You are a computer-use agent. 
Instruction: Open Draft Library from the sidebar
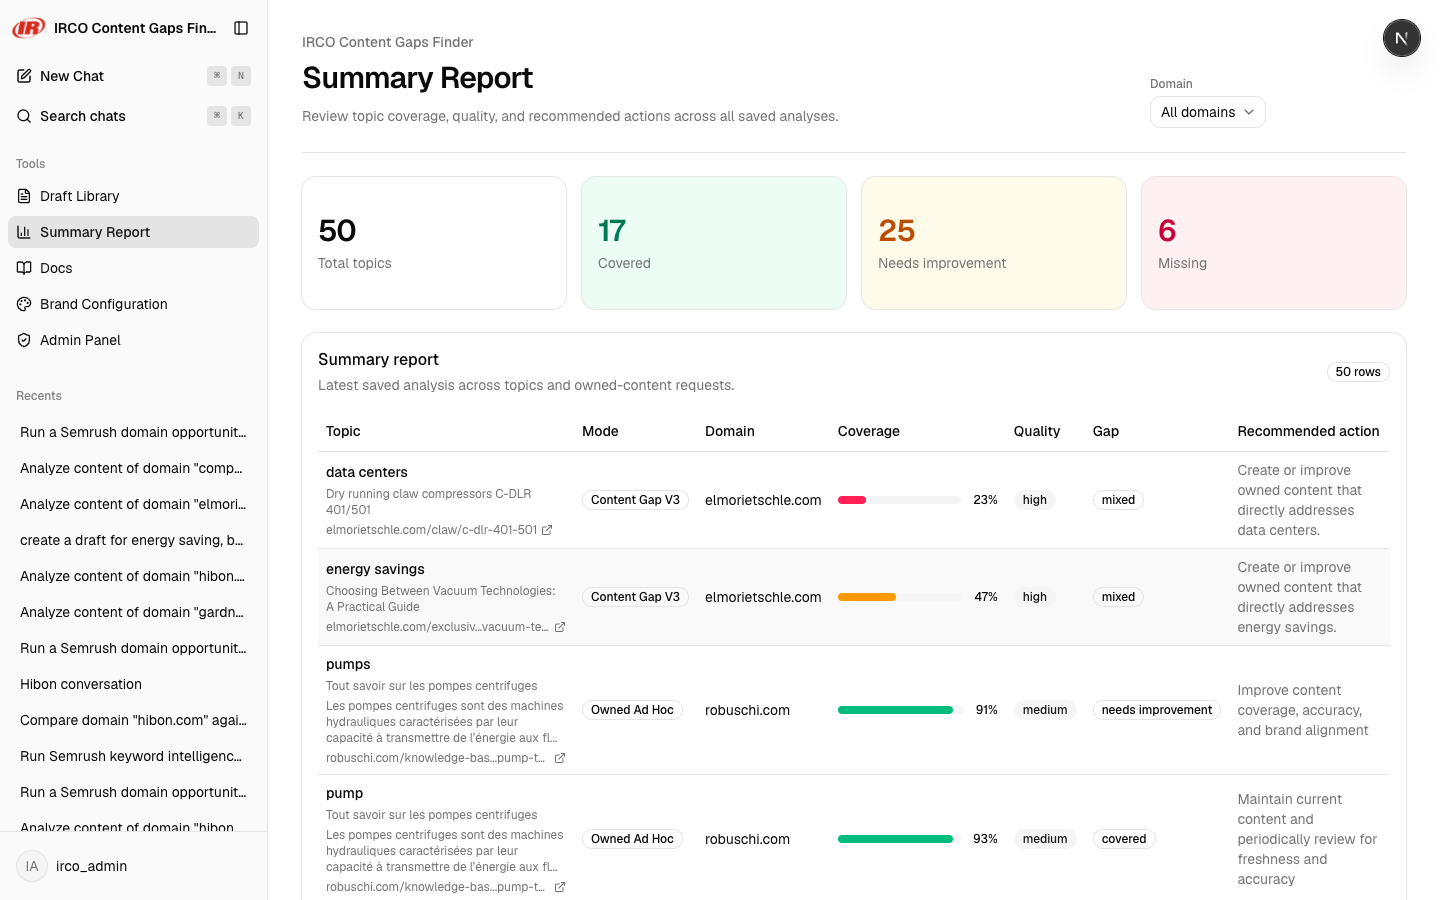(x=133, y=196)
